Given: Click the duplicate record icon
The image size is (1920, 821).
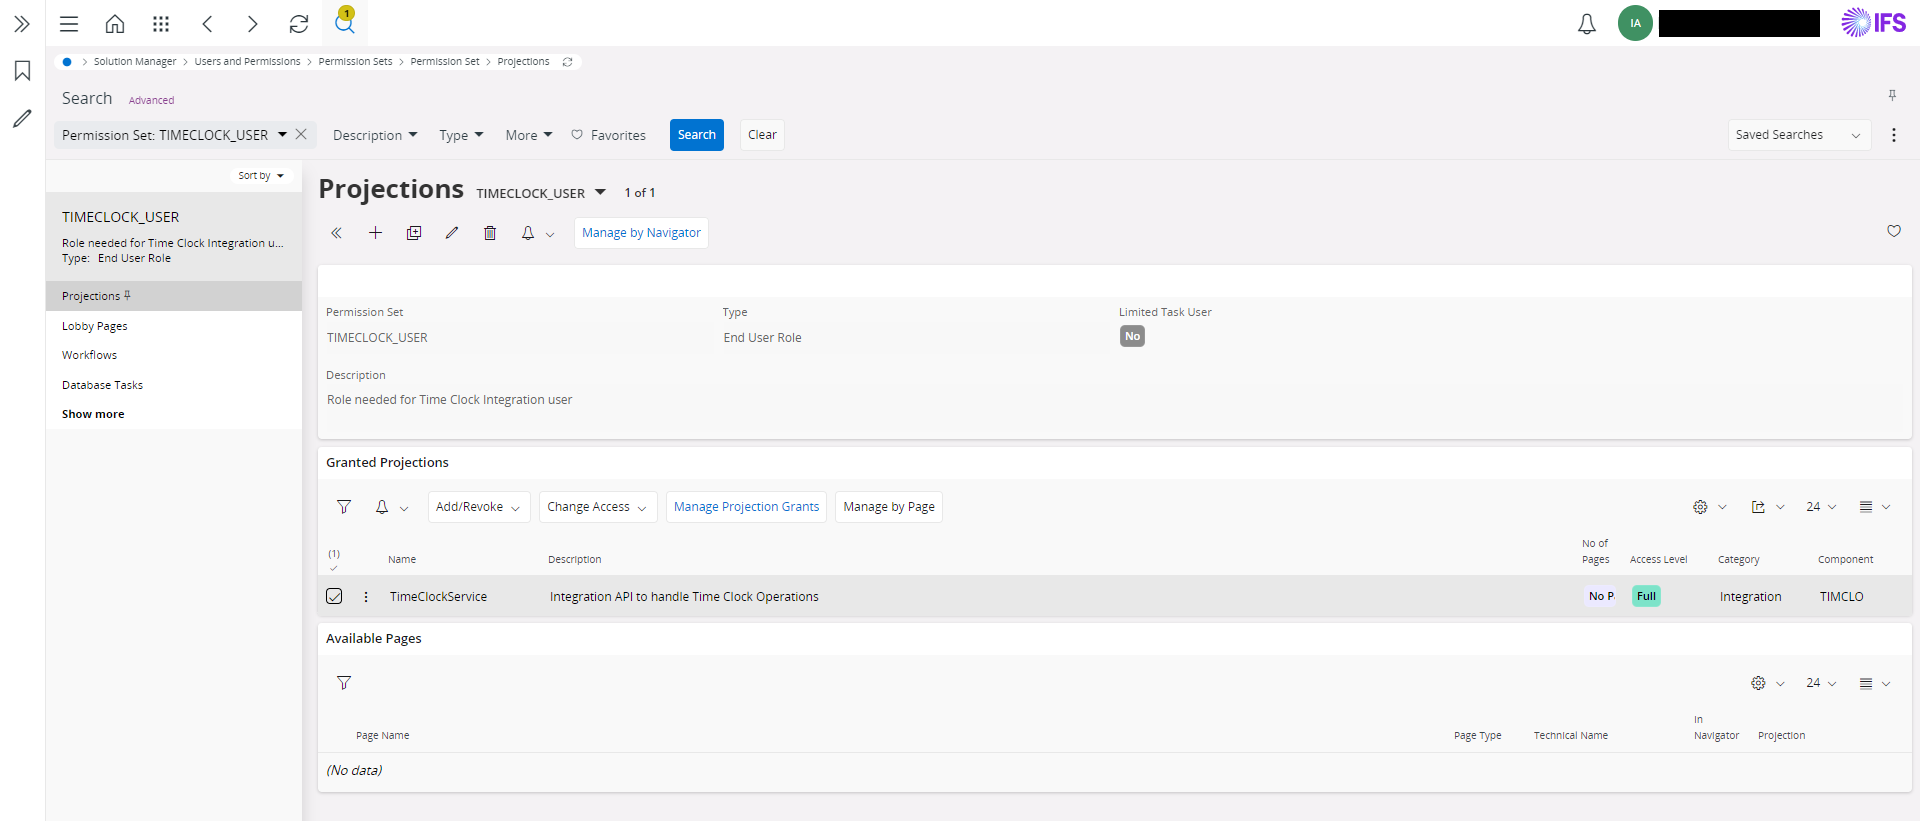Looking at the screenshot, I should click(x=414, y=233).
